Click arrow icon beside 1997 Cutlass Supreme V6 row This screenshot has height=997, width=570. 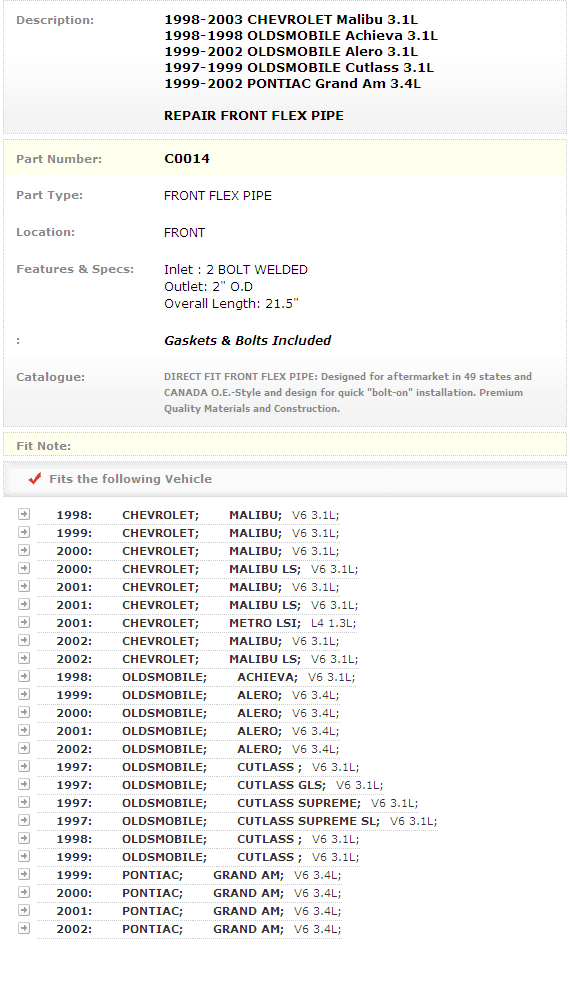(x=24, y=802)
